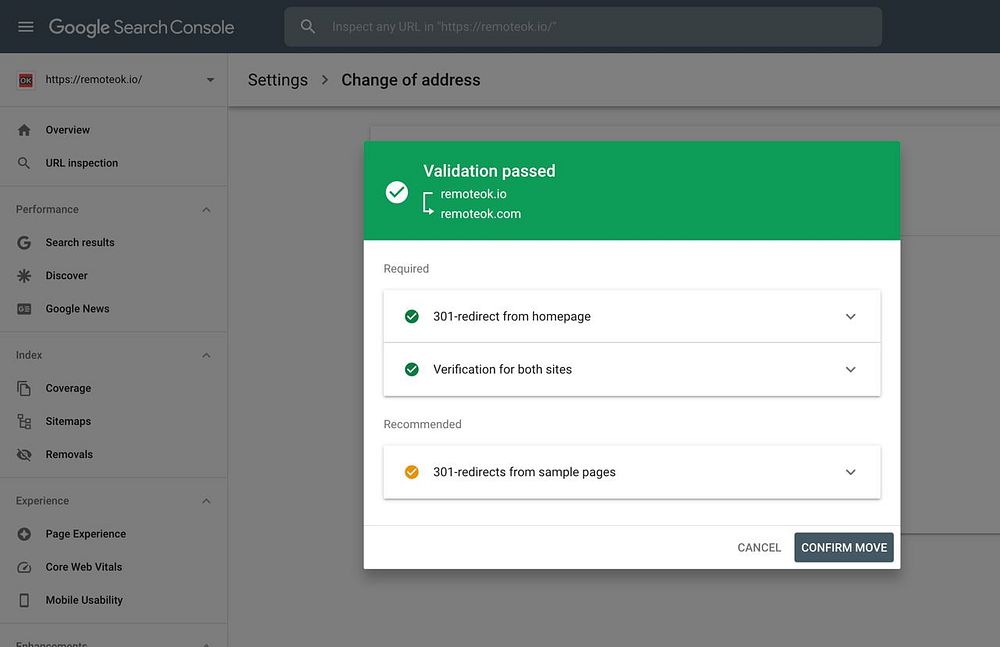Collapse the Index section
This screenshot has height=647, width=1000.
pos(206,355)
